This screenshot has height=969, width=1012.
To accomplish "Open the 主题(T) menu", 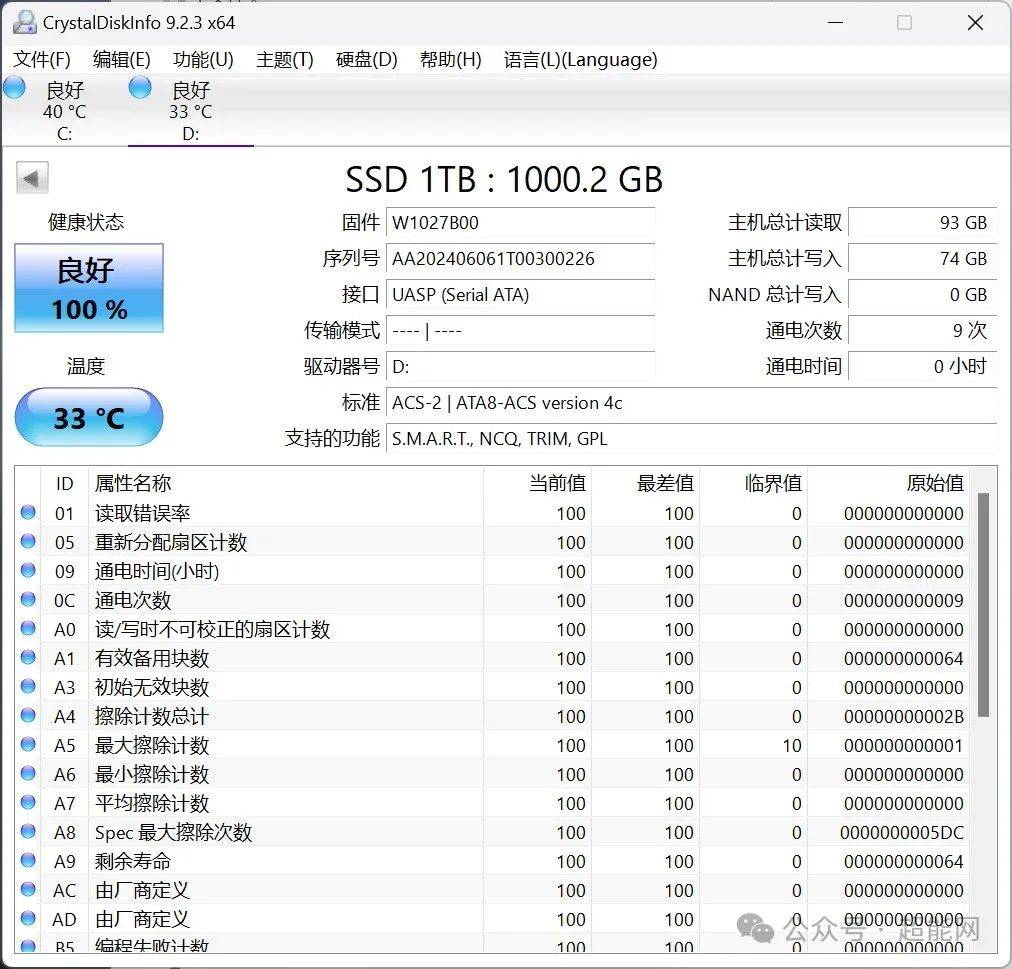I will [x=285, y=59].
